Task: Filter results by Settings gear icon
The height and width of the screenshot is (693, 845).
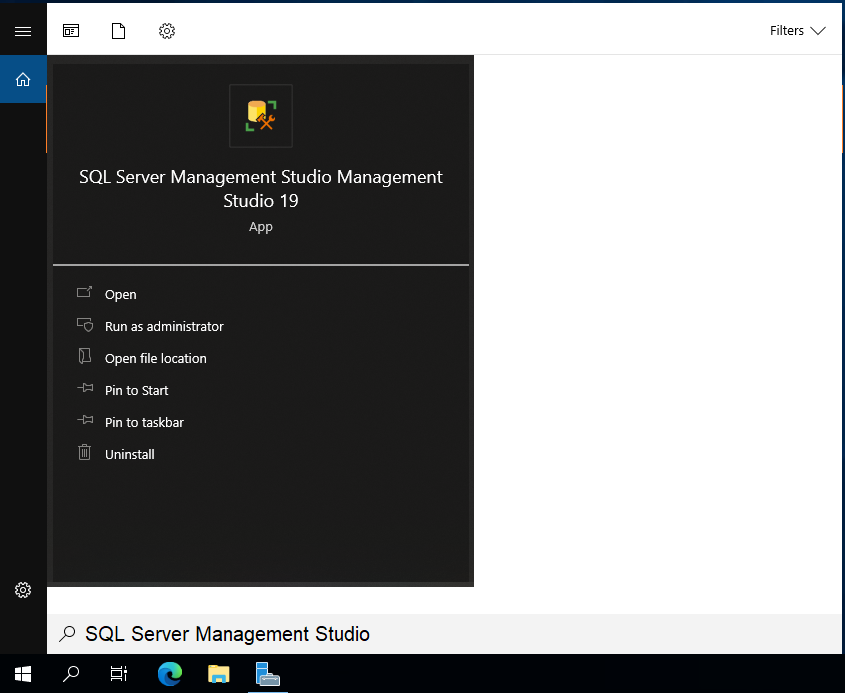Action: click(167, 31)
